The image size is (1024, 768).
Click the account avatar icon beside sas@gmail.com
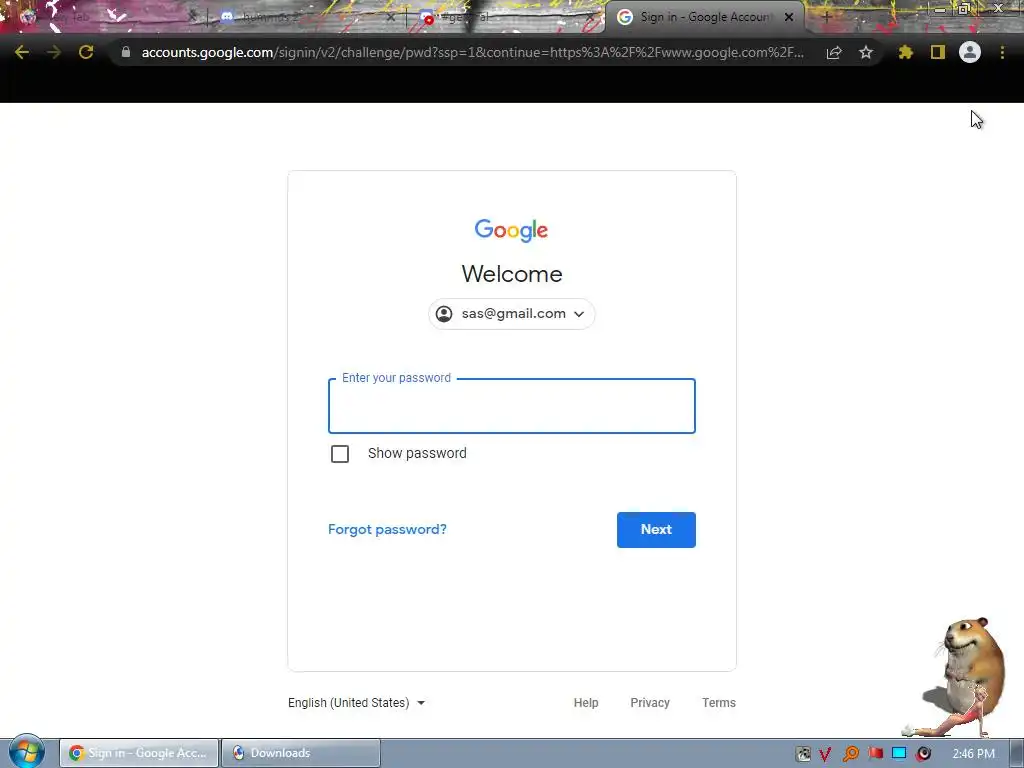(444, 314)
